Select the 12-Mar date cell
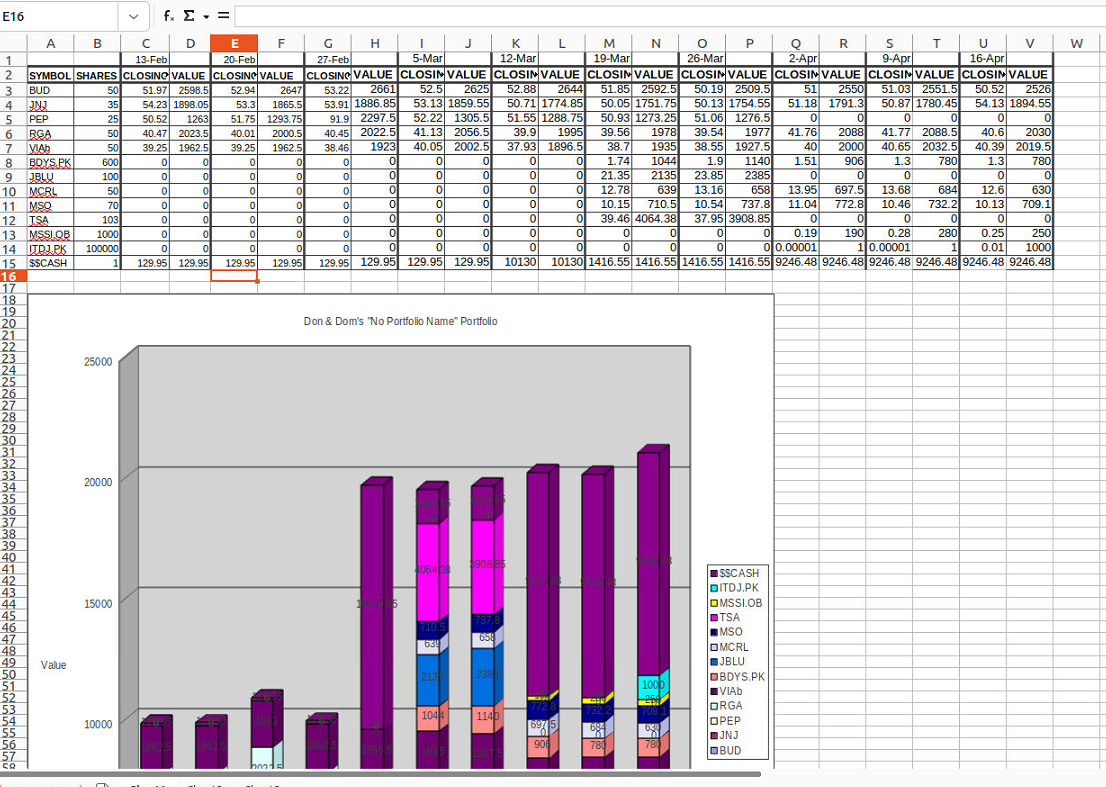 click(x=515, y=59)
